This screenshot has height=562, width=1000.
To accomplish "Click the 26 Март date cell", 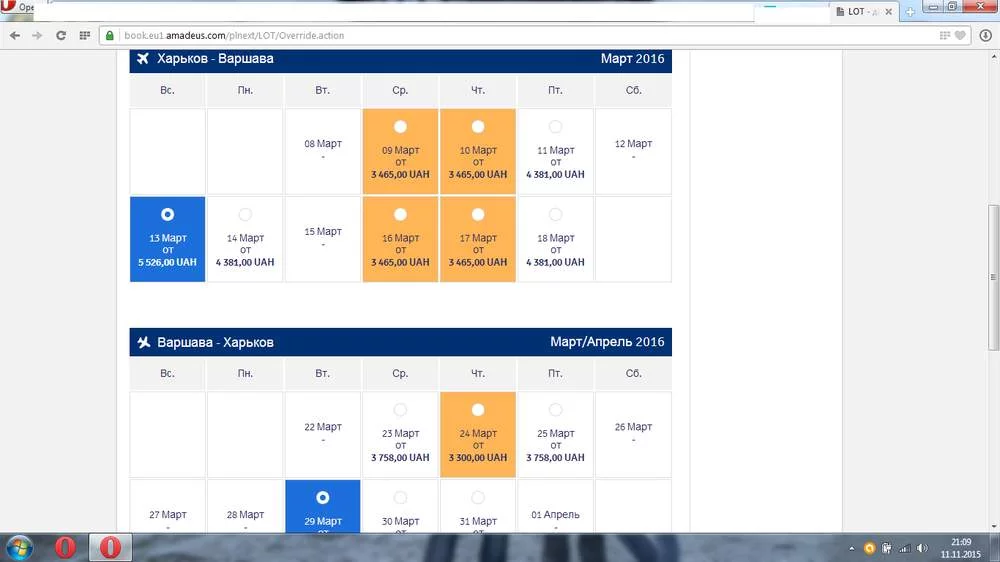I will coord(633,434).
